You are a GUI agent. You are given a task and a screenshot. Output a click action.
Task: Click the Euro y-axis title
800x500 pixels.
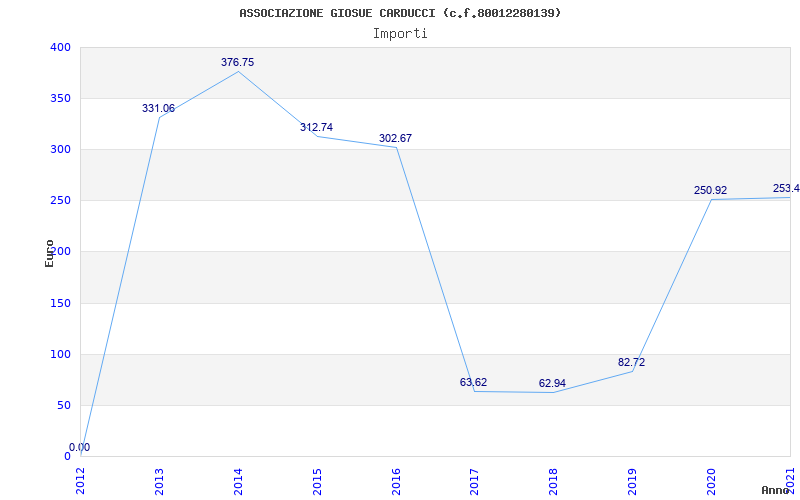(x=49, y=254)
